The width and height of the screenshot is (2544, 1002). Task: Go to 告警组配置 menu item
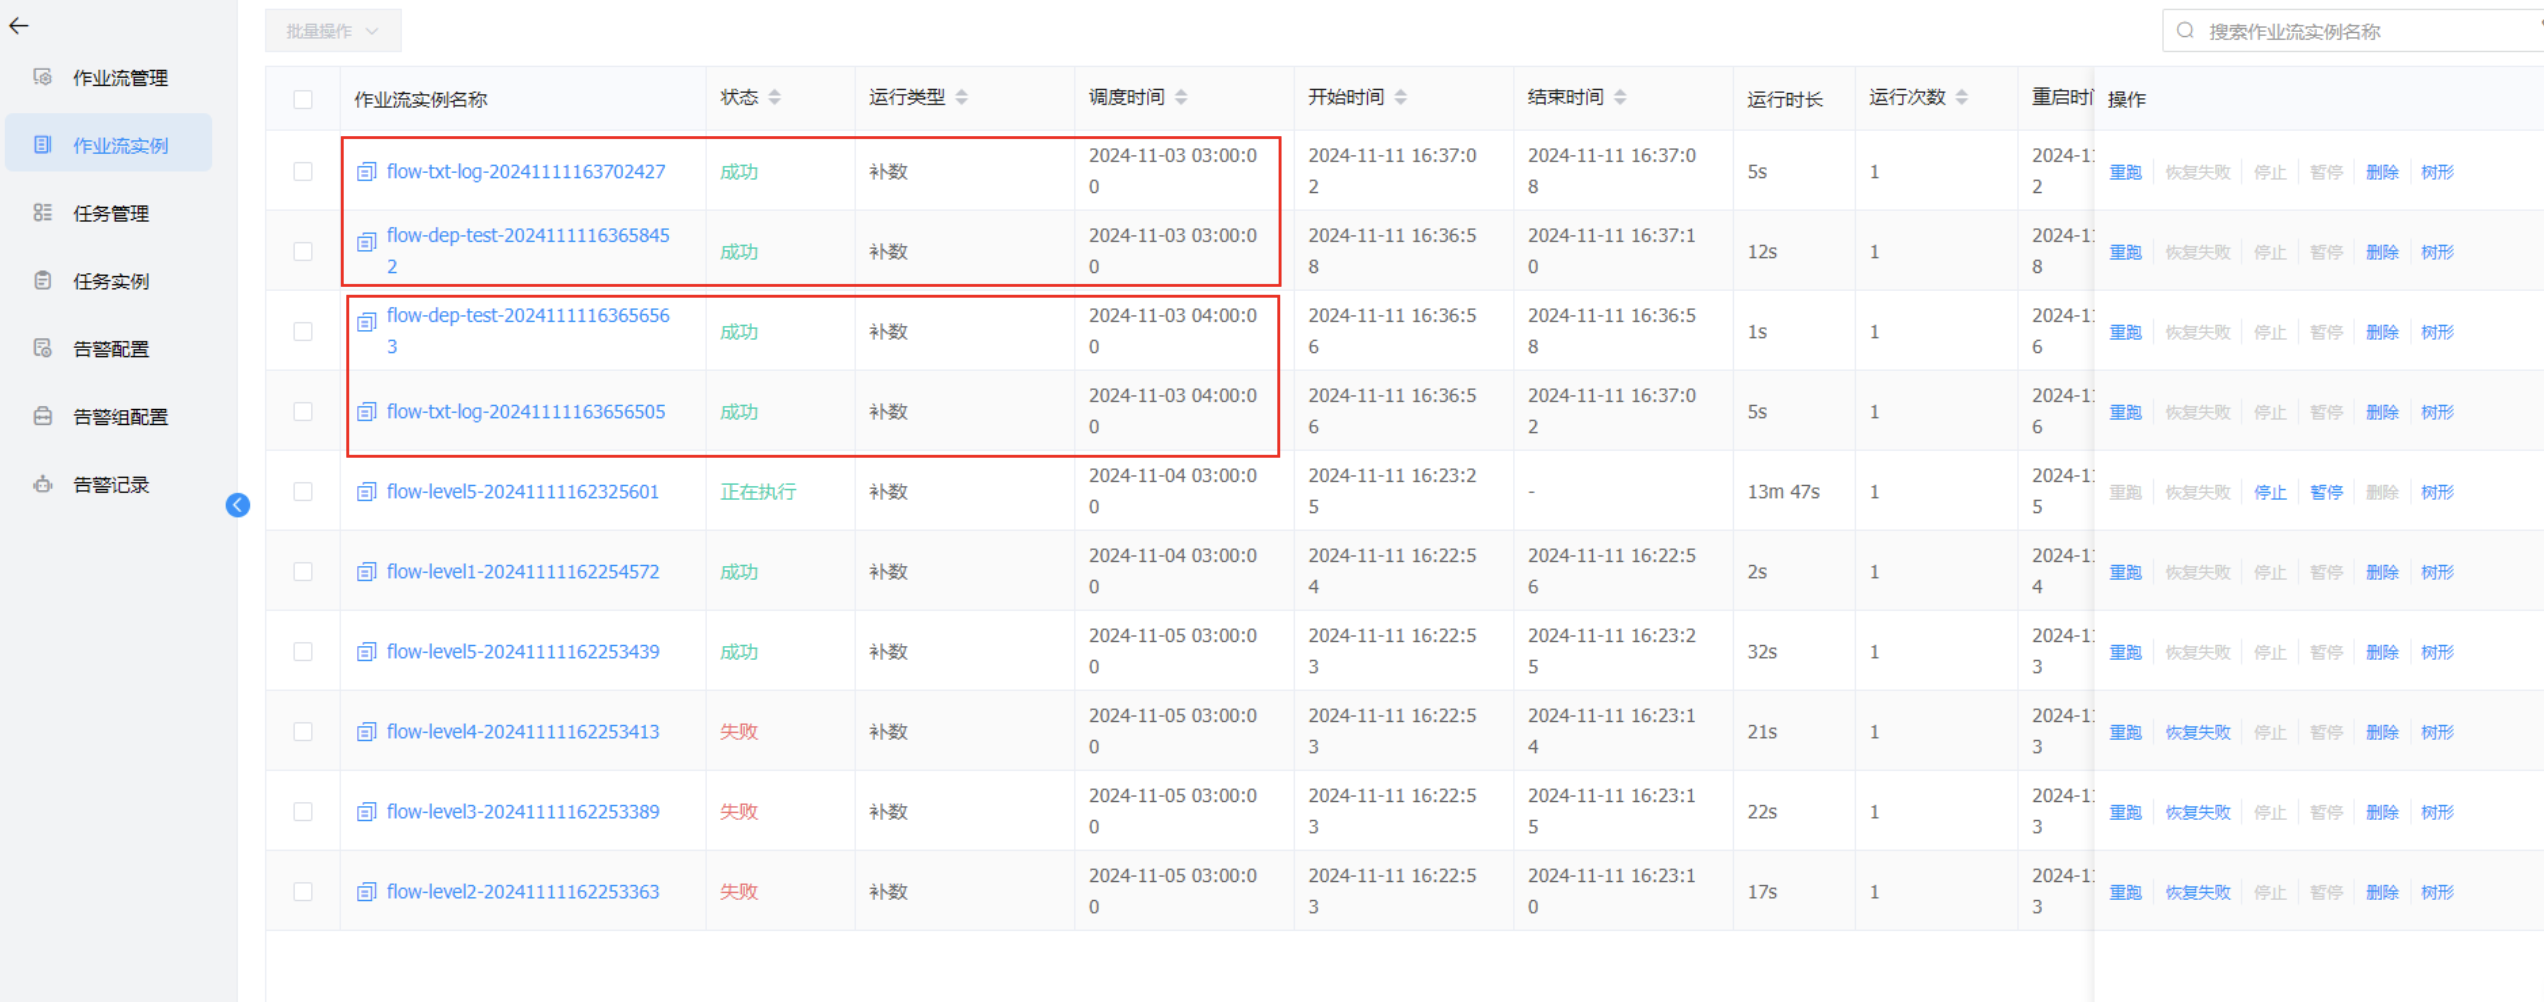tap(120, 417)
